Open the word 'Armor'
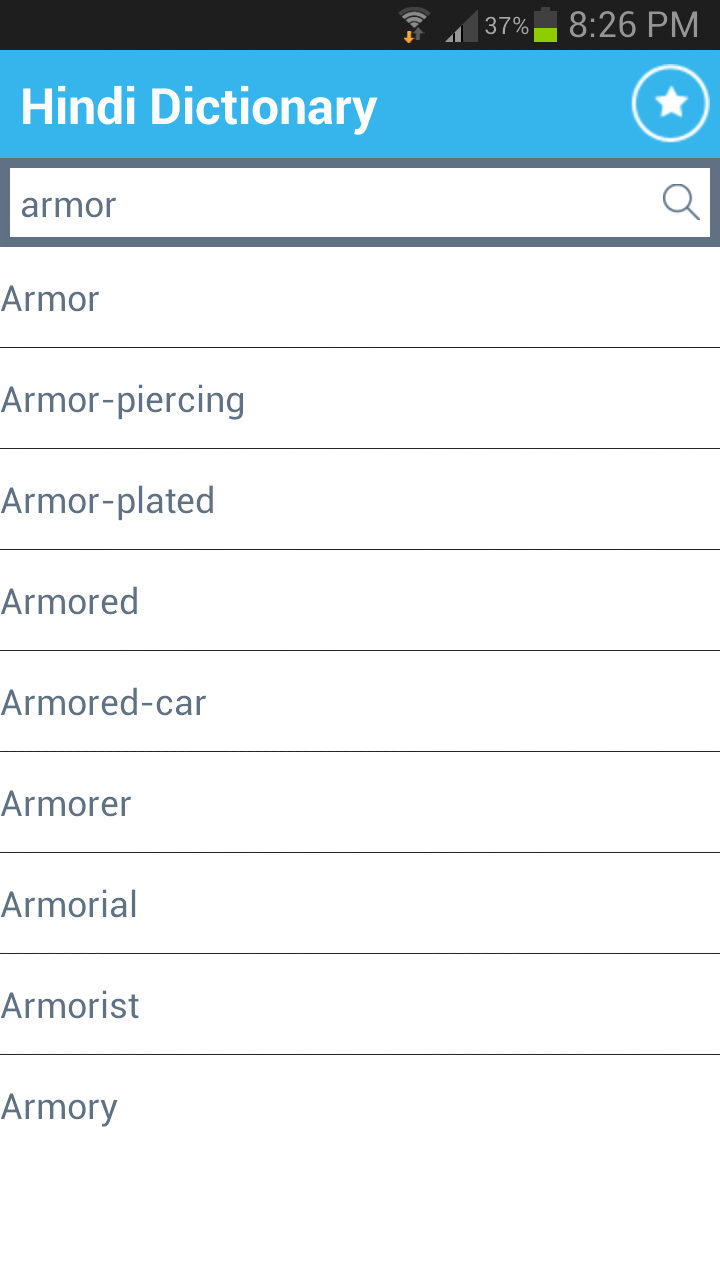This screenshot has width=720, height=1280. click(x=360, y=298)
